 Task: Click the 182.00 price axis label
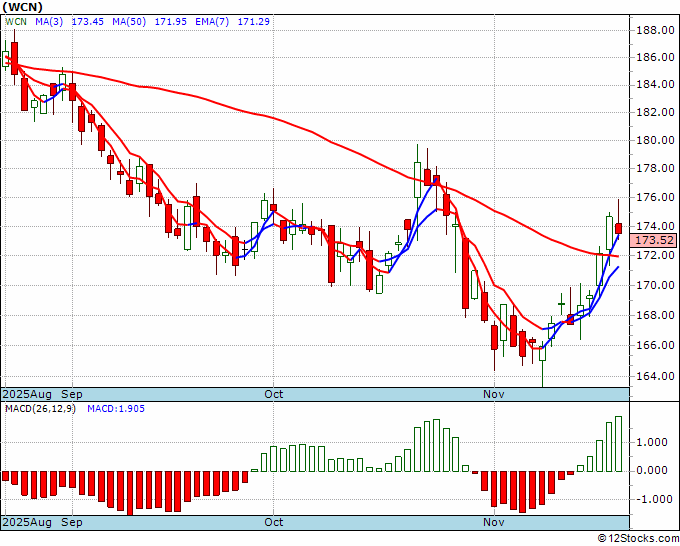click(655, 112)
